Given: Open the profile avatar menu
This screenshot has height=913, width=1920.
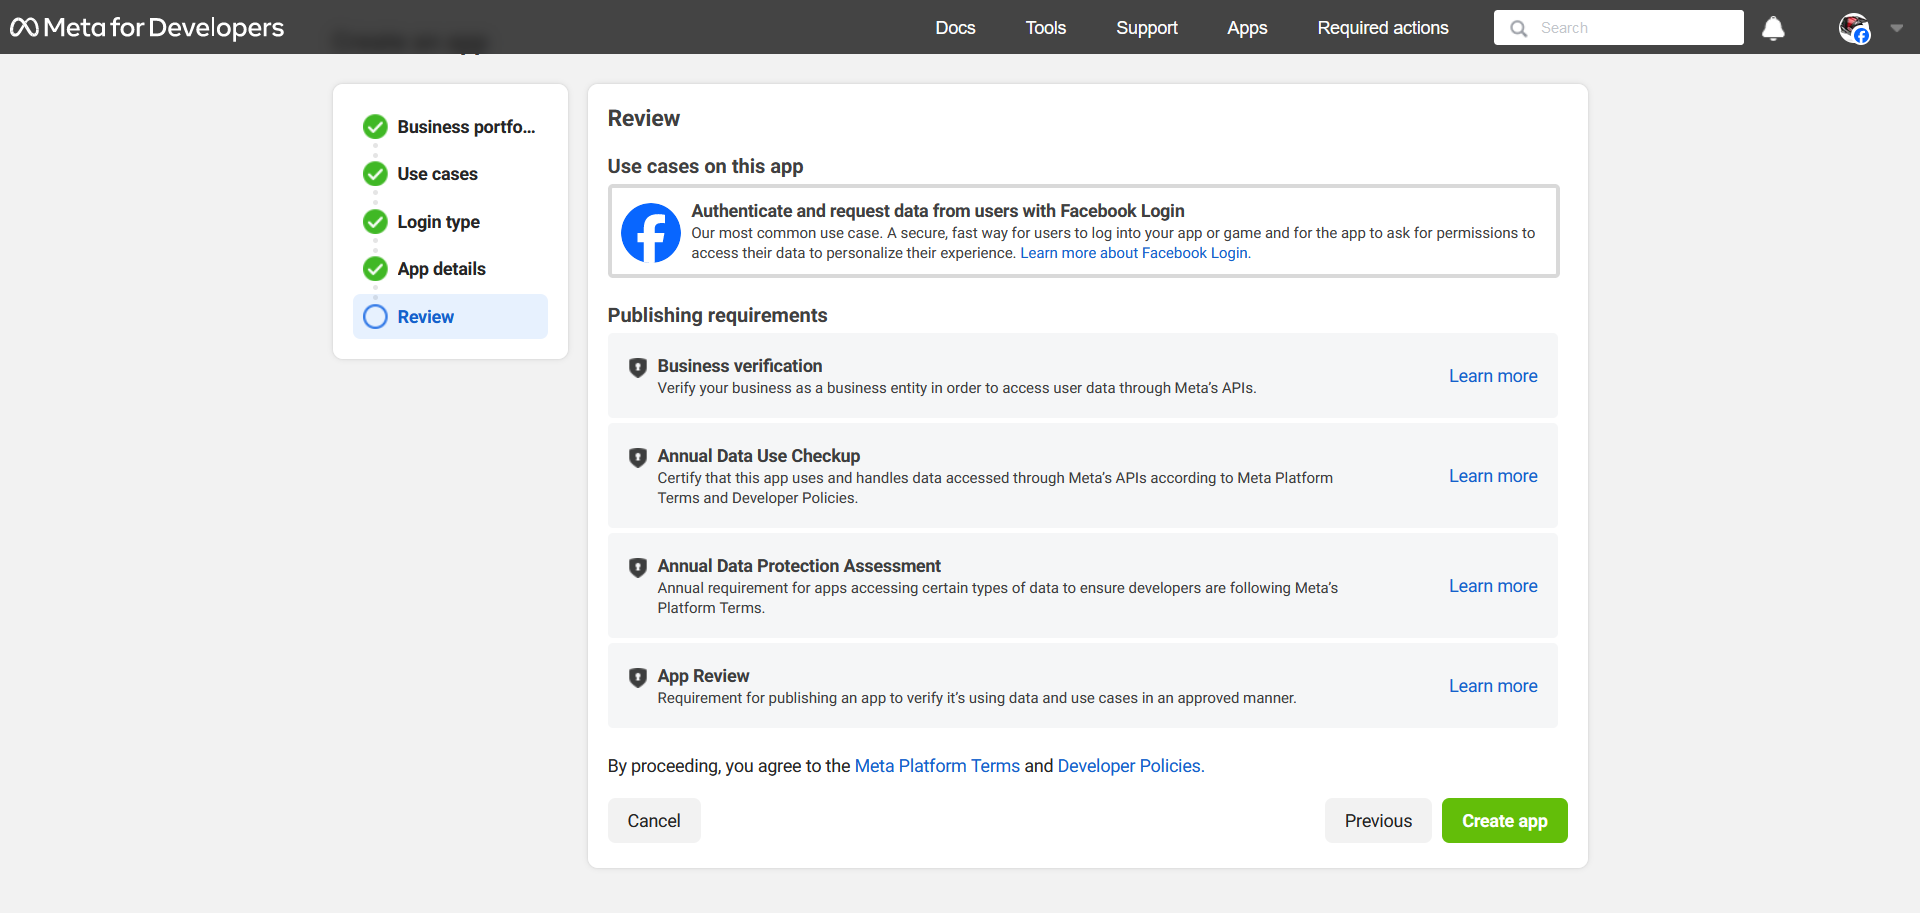Looking at the screenshot, I should 1854,28.
